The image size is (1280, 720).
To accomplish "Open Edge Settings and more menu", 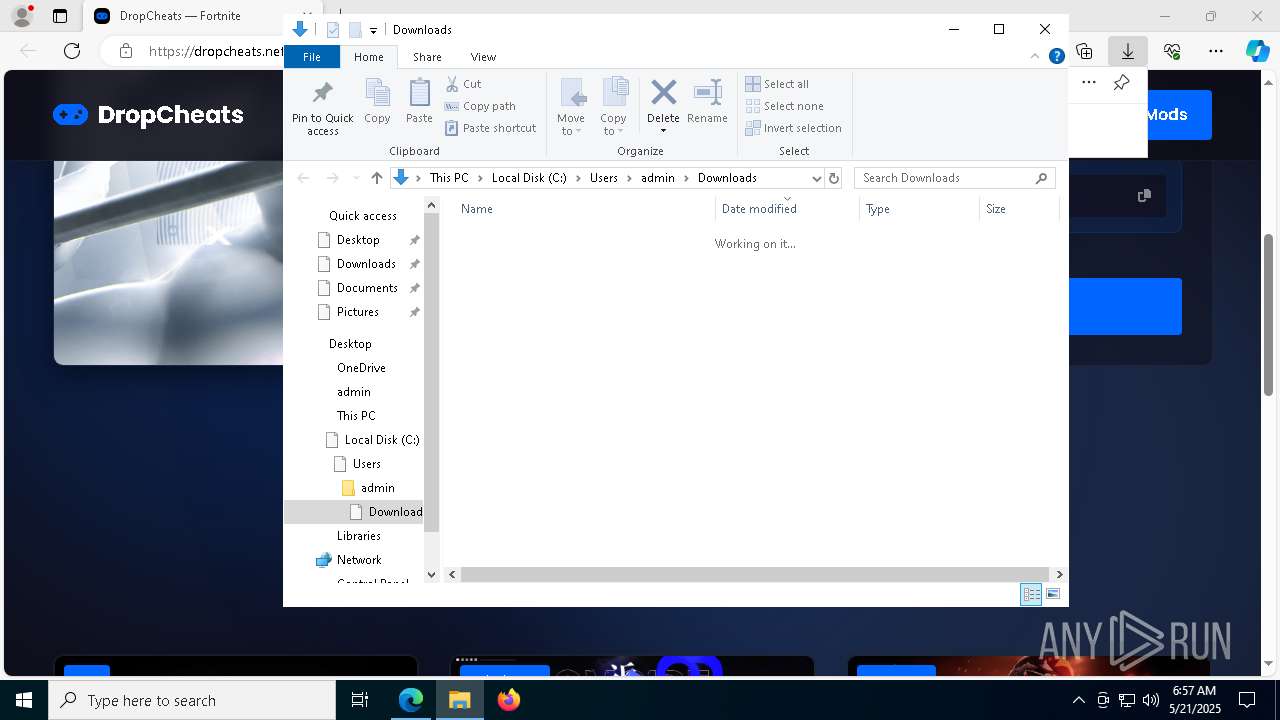I will point(1216,50).
